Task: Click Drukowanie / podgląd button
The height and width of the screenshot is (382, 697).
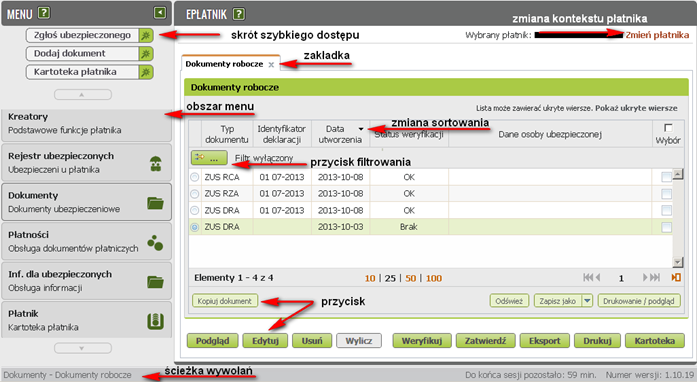Action: pos(639,301)
